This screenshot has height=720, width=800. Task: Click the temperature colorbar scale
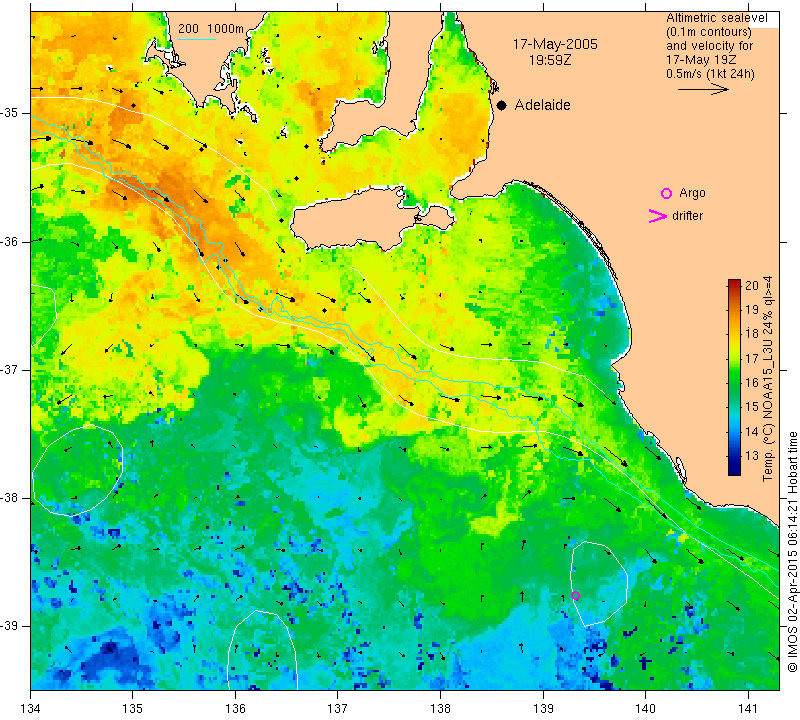(734, 378)
